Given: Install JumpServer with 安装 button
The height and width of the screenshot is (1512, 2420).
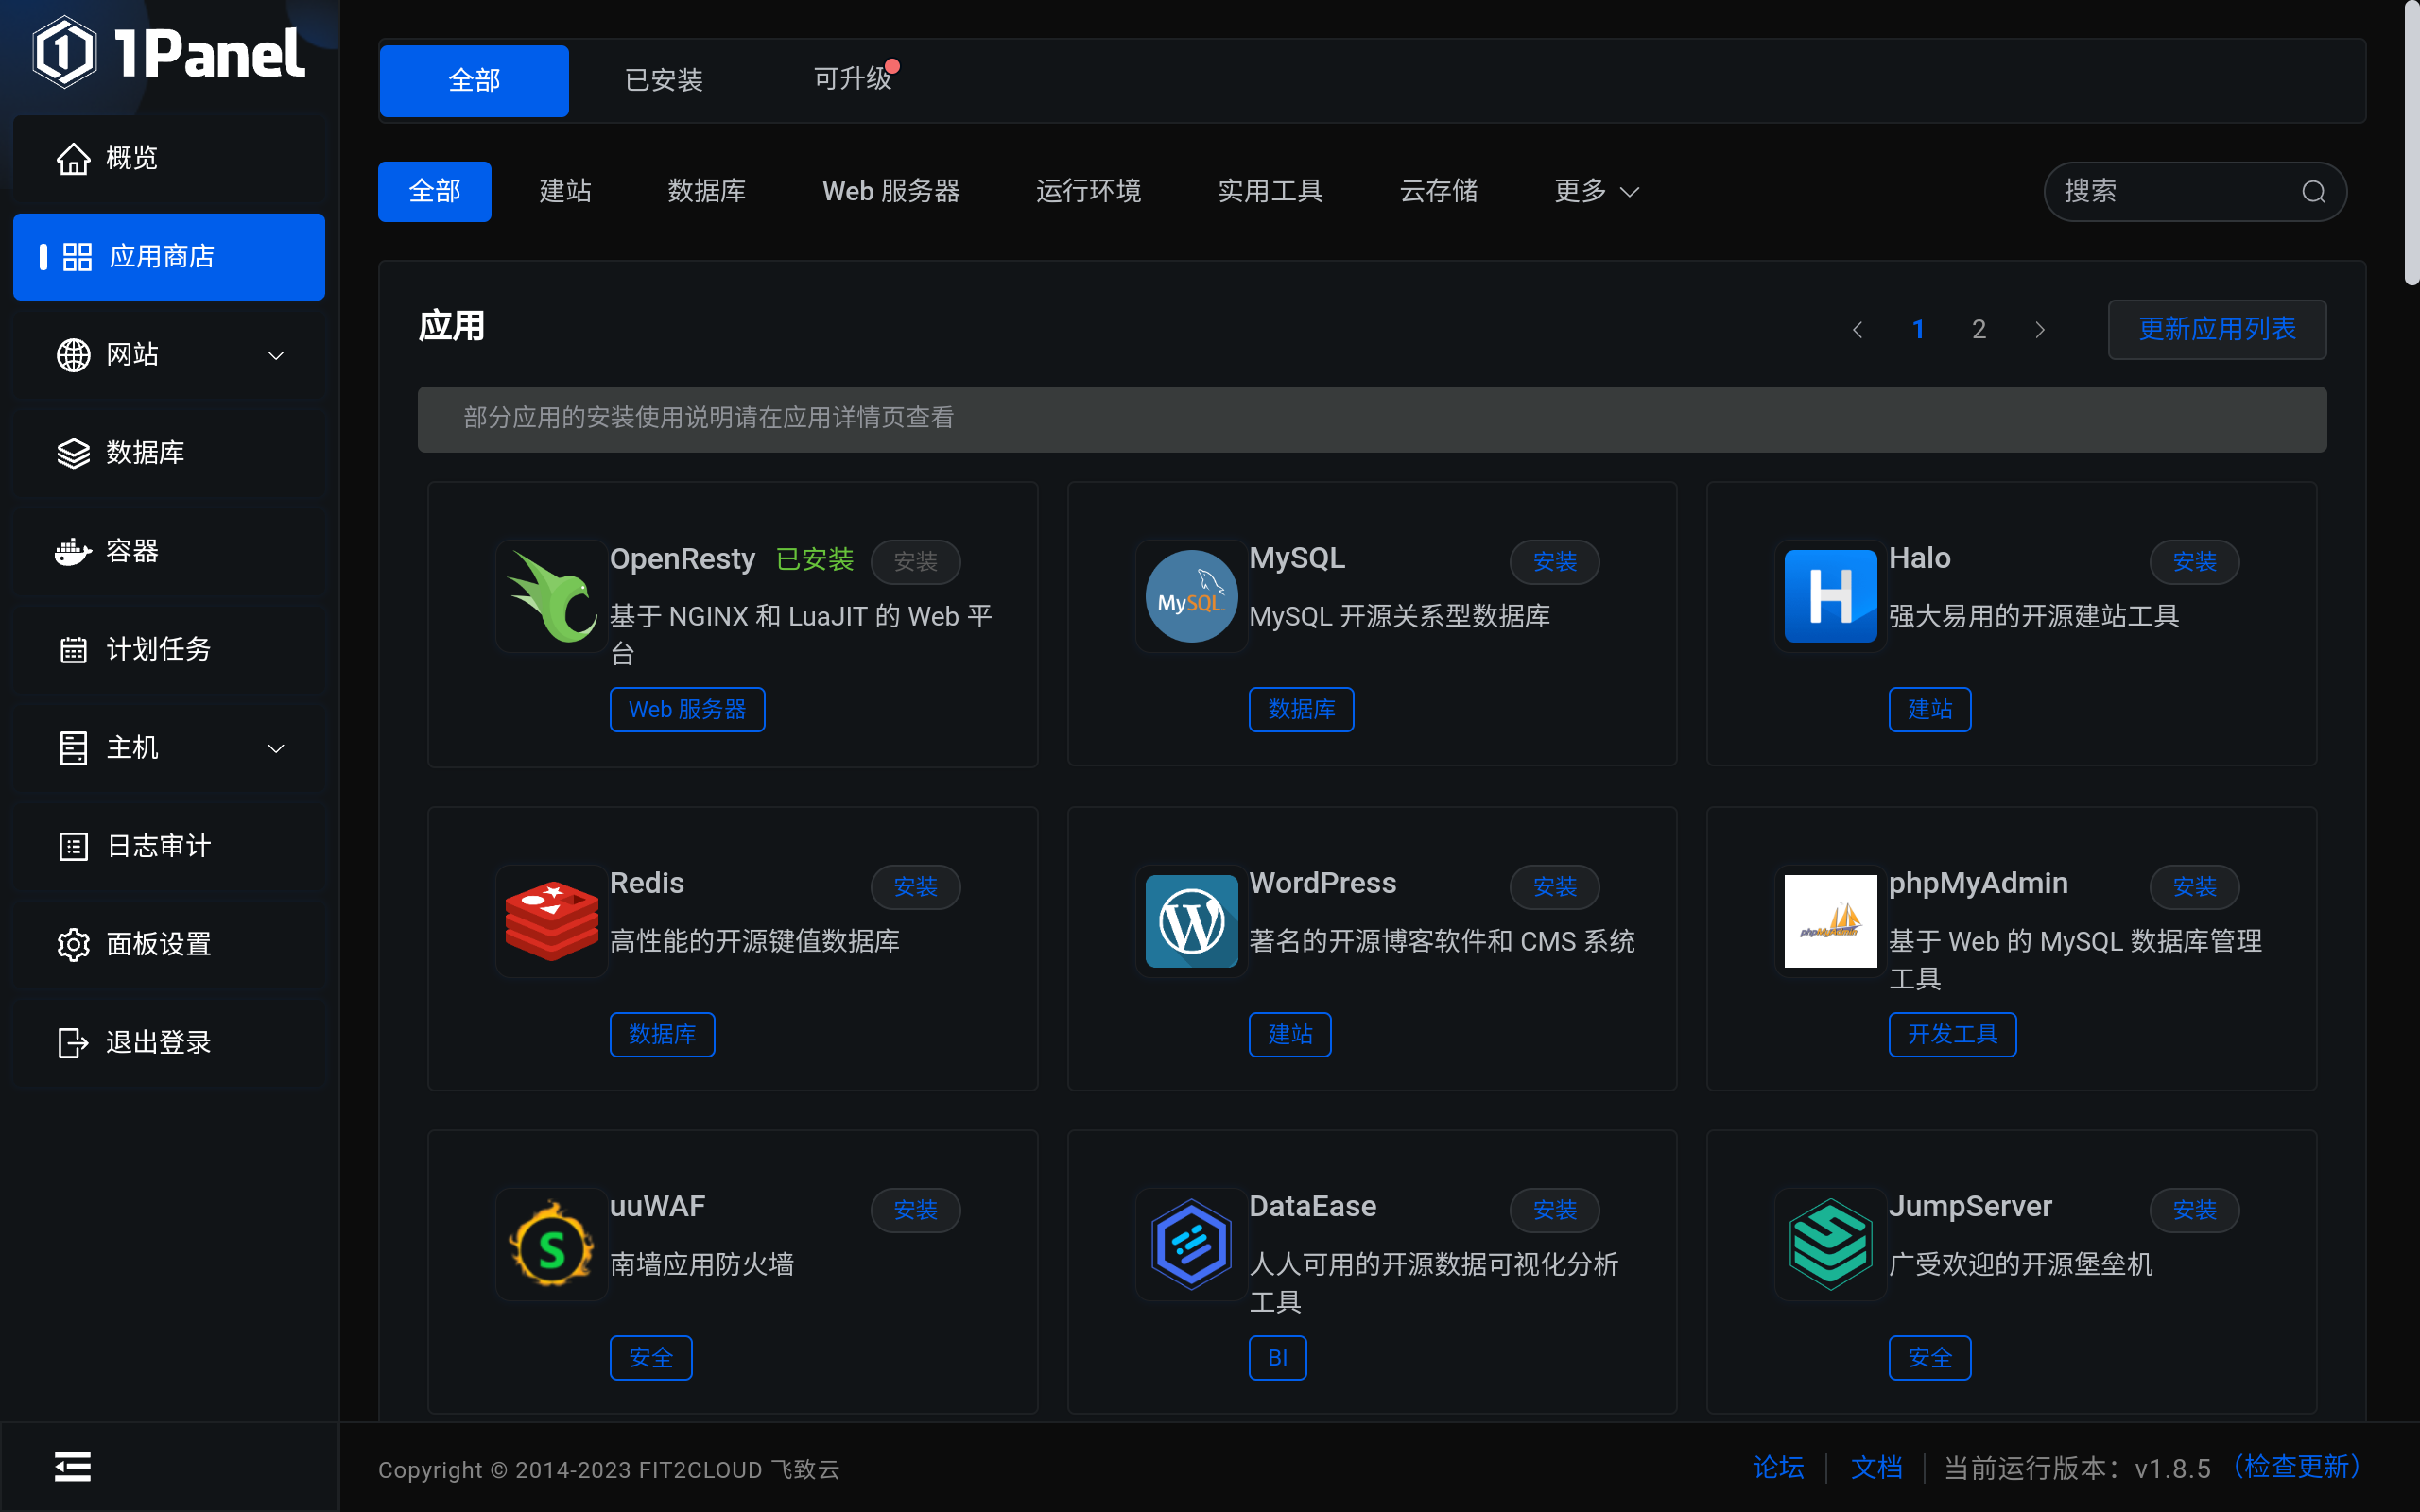Looking at the screenshot, I should [2194, 1210].
